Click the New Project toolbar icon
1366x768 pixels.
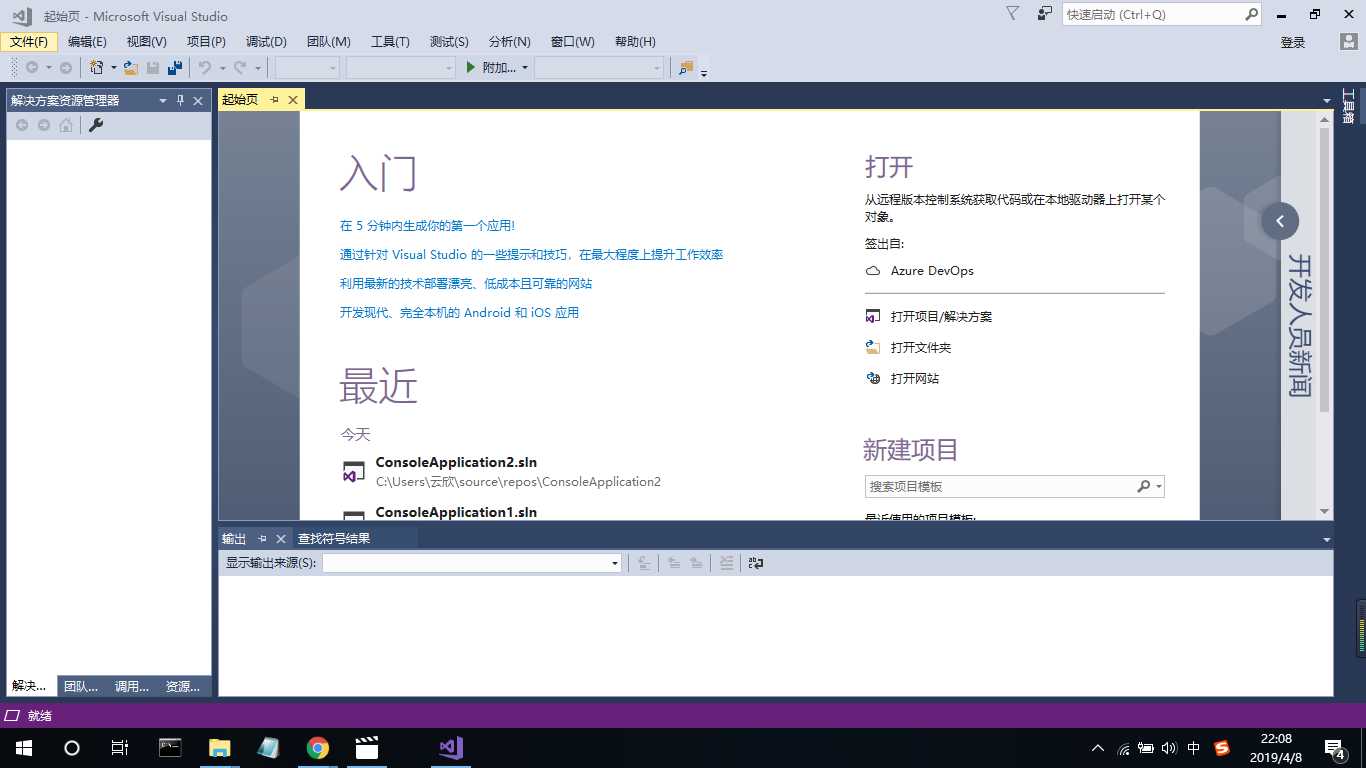click(97, 68)
